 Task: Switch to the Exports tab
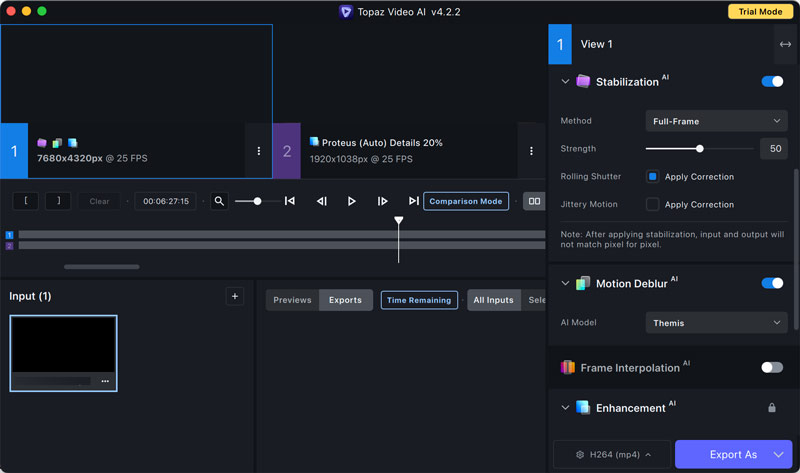345,300
